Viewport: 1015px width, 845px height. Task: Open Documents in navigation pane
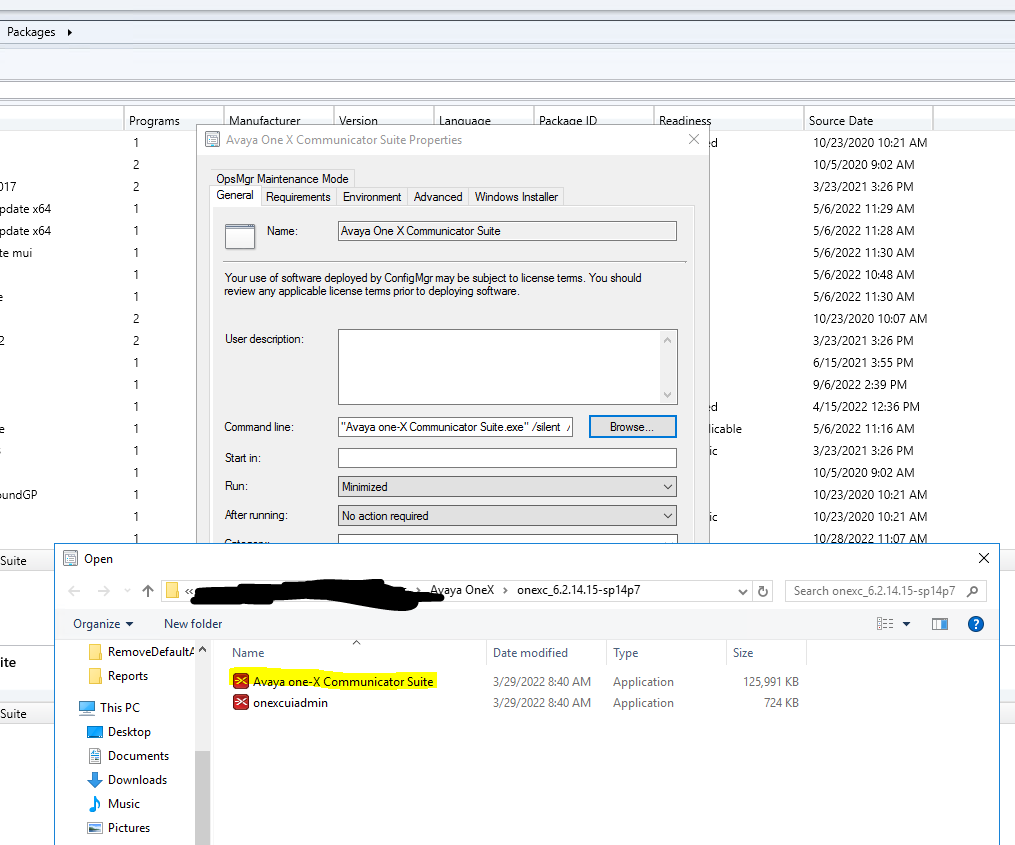coord(128,755)
